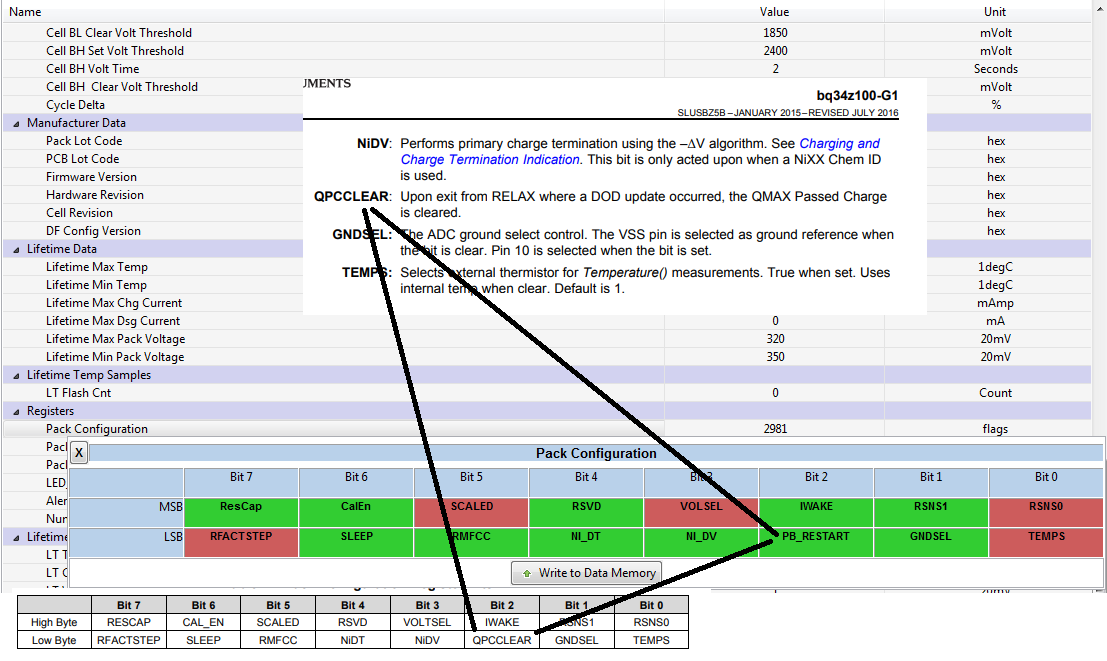Select Lifetime Max Pack Voltage row
This screenshot has height=661, width=1107.
(x=547, y=339)
